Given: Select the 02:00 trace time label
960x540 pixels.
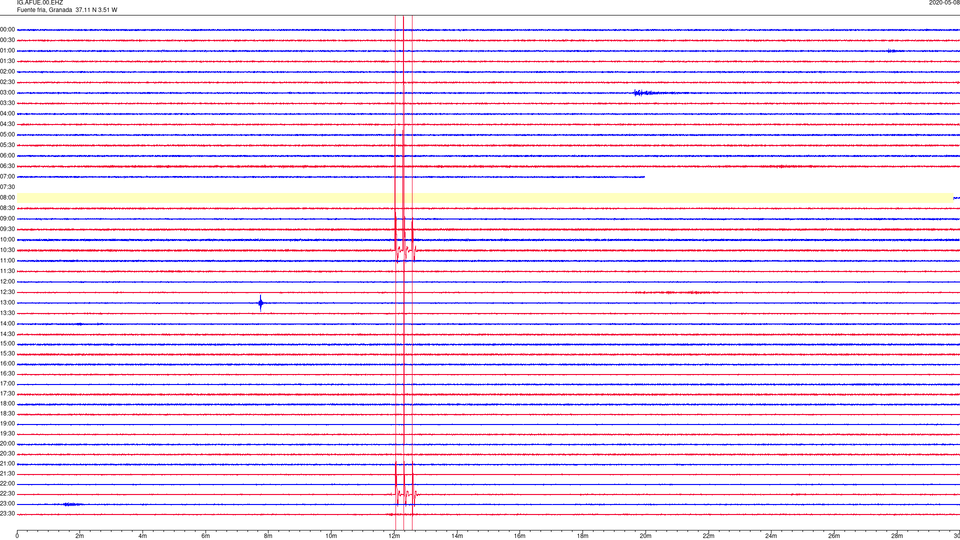Looking at the screenshot, I should pyautogui.click(x=7, y=72).
